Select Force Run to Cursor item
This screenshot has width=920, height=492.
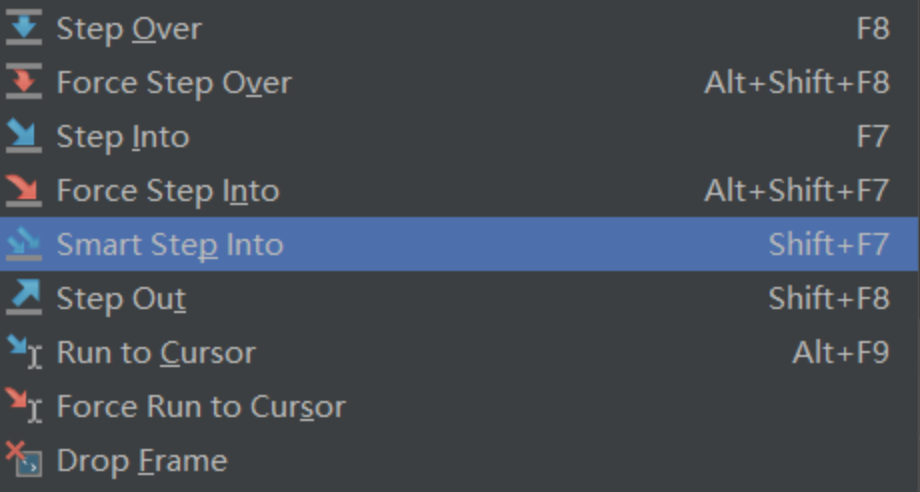point(460,406)
